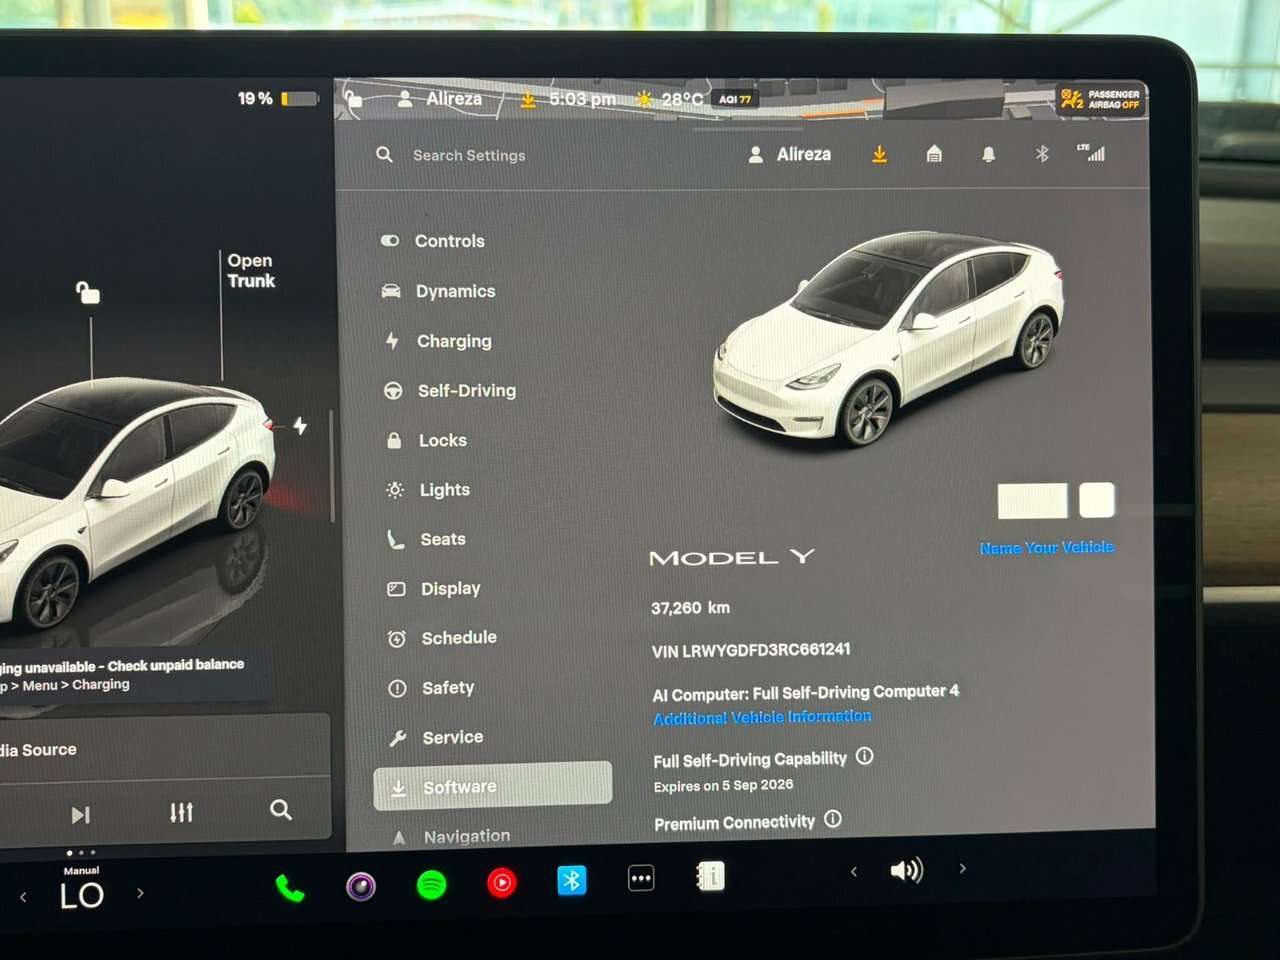Open media search with the magnifier icon
This screenshot has height=960, width=1280.
click(281, 810)
